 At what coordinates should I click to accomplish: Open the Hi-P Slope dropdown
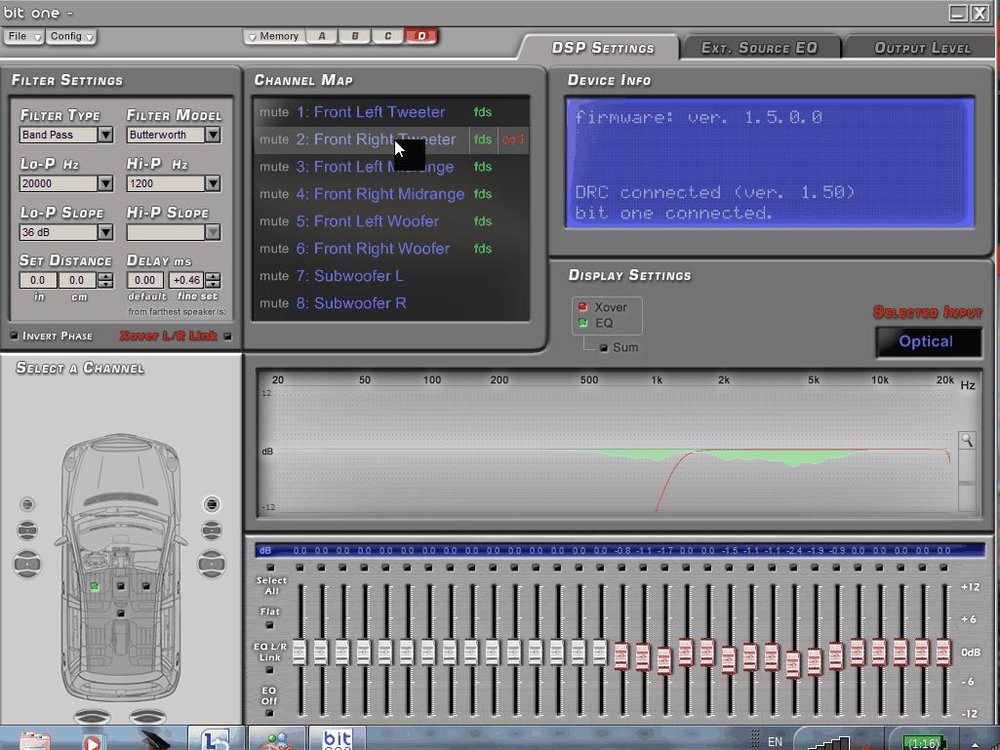213,232
